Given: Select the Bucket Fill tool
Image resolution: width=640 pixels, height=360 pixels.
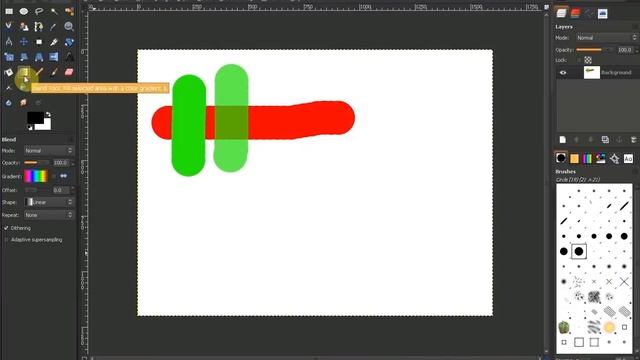Looking at the screenshot, I should click(x=9, y=72).
